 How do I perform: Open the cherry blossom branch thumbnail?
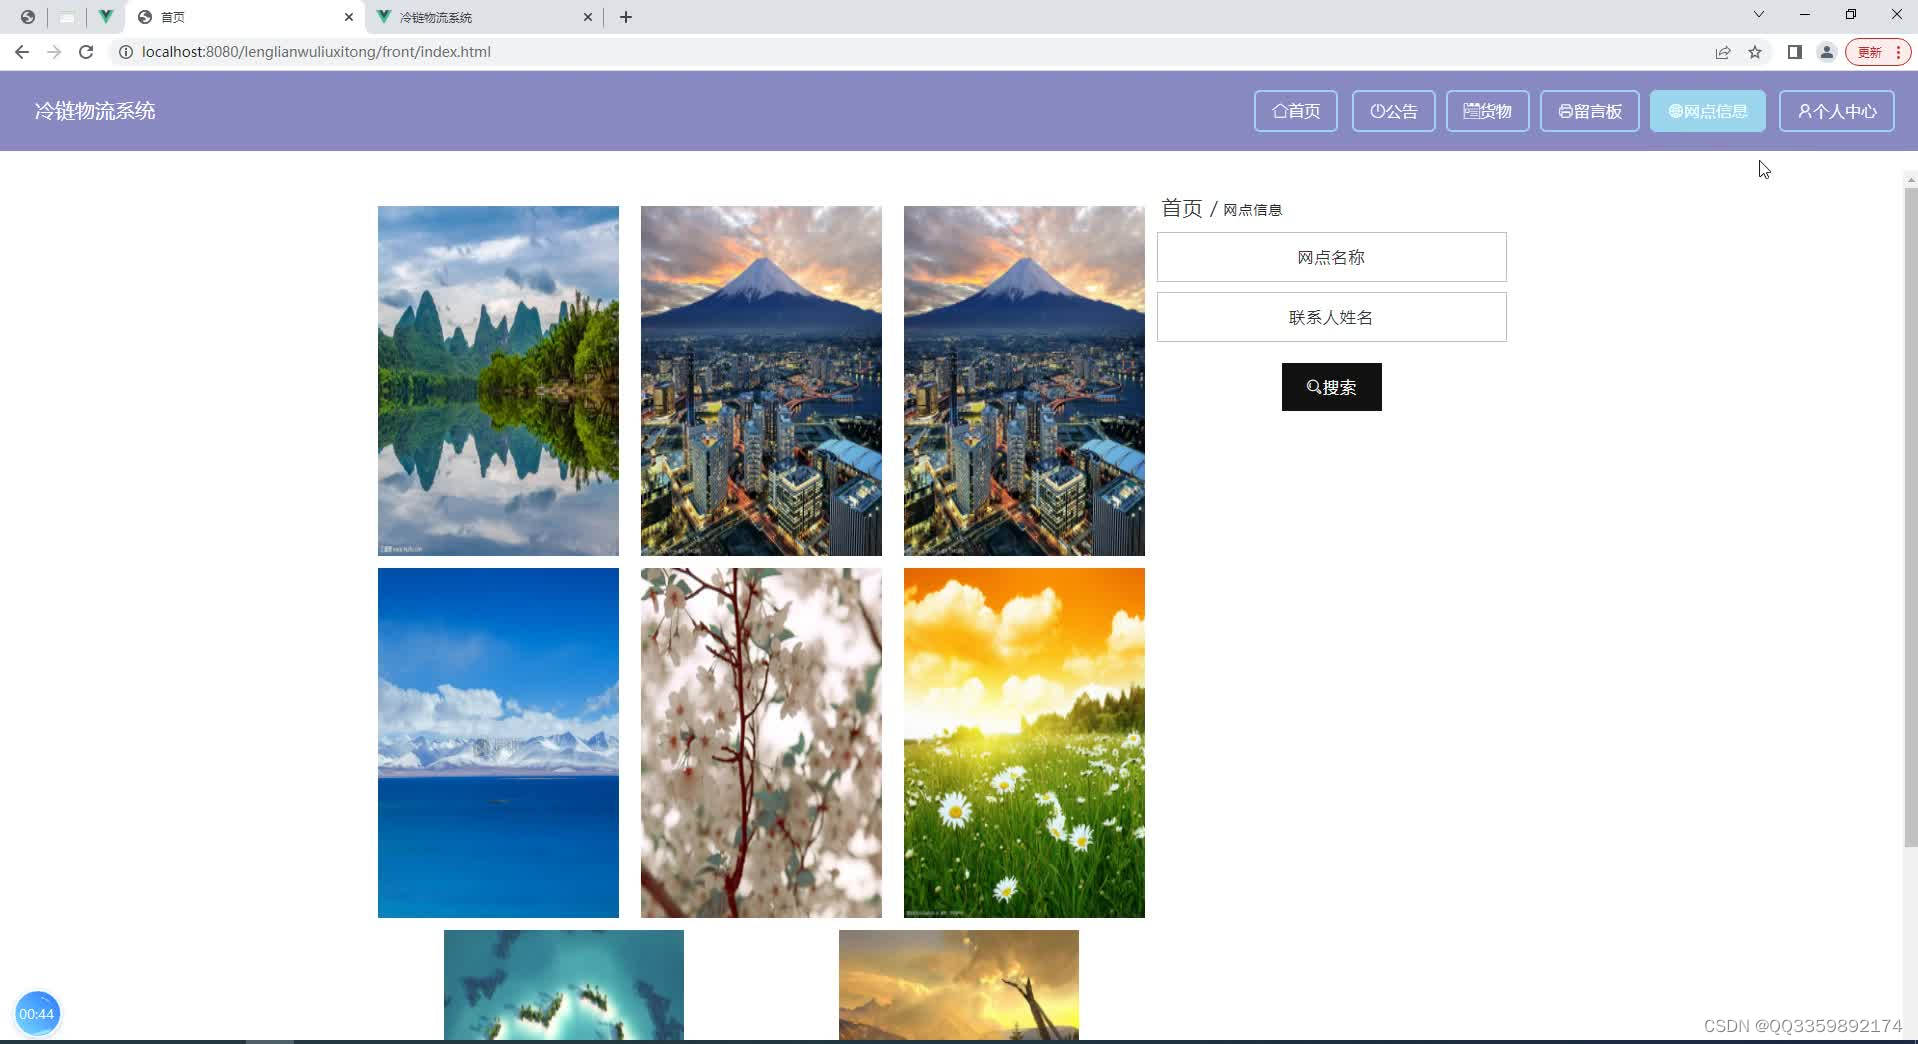tap(761, 743)
